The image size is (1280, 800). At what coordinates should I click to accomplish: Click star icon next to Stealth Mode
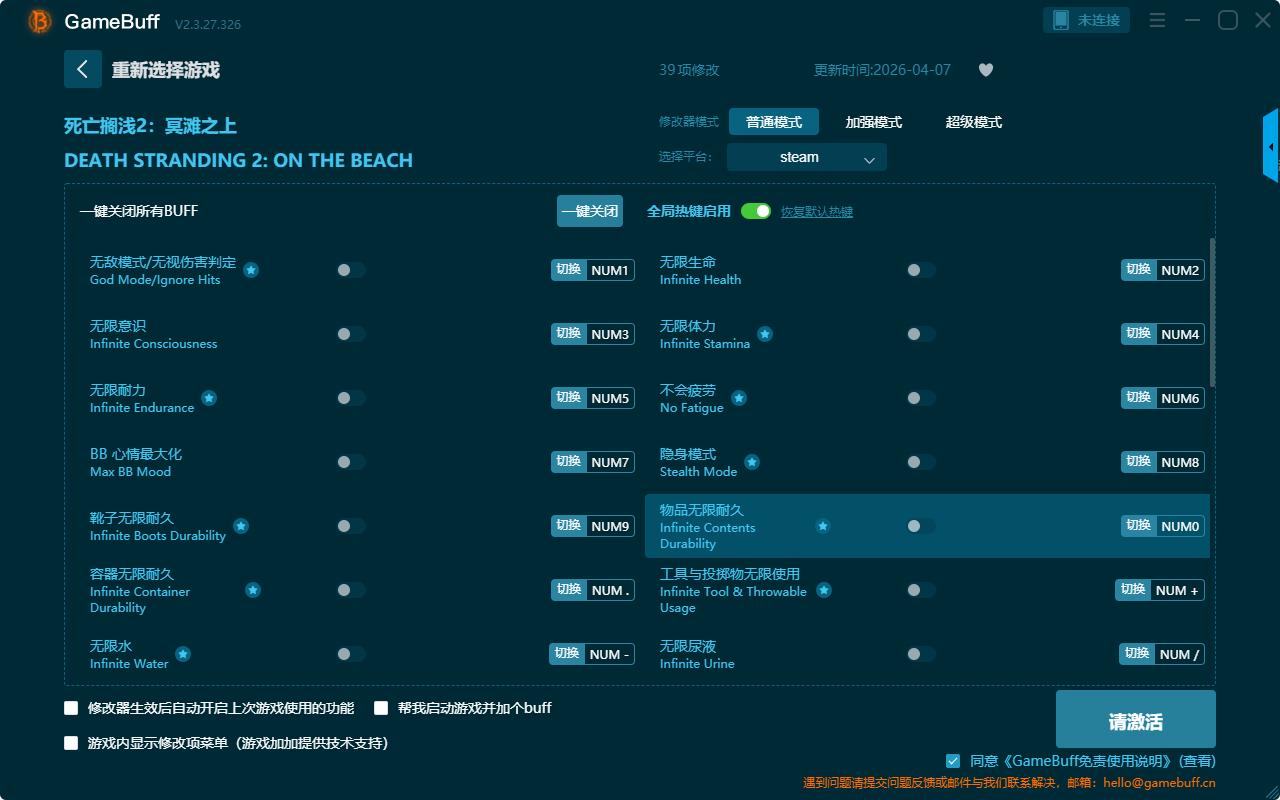752,462
